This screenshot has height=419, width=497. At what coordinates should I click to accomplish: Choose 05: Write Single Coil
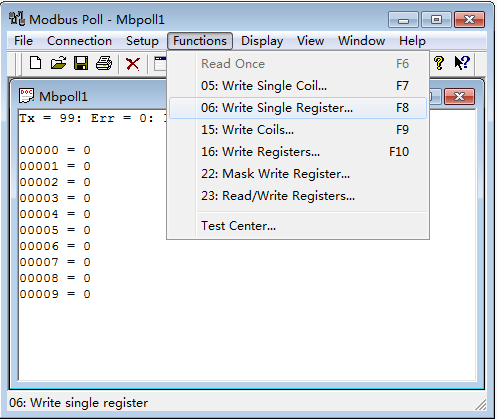pyautogui.click(x=298, y=86)
